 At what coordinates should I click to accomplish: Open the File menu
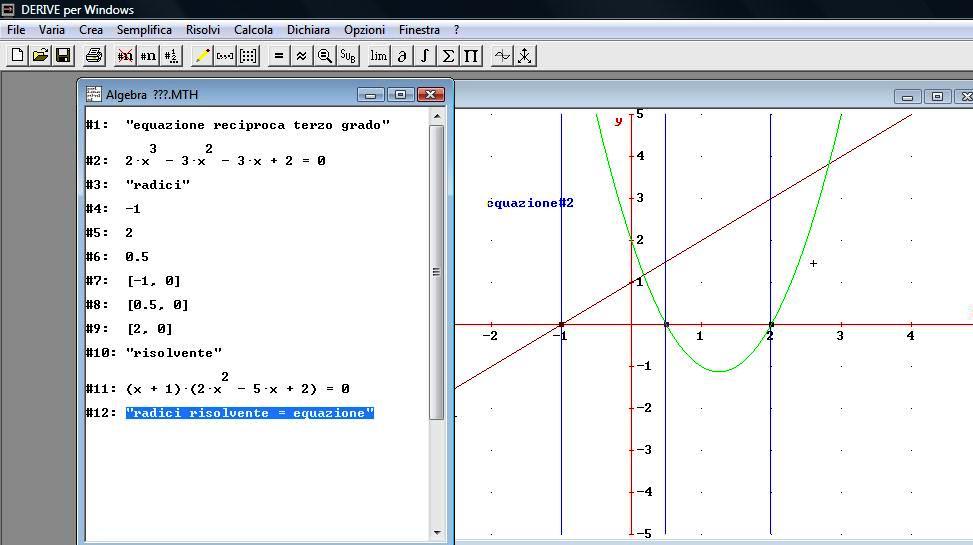click(16, 30)
